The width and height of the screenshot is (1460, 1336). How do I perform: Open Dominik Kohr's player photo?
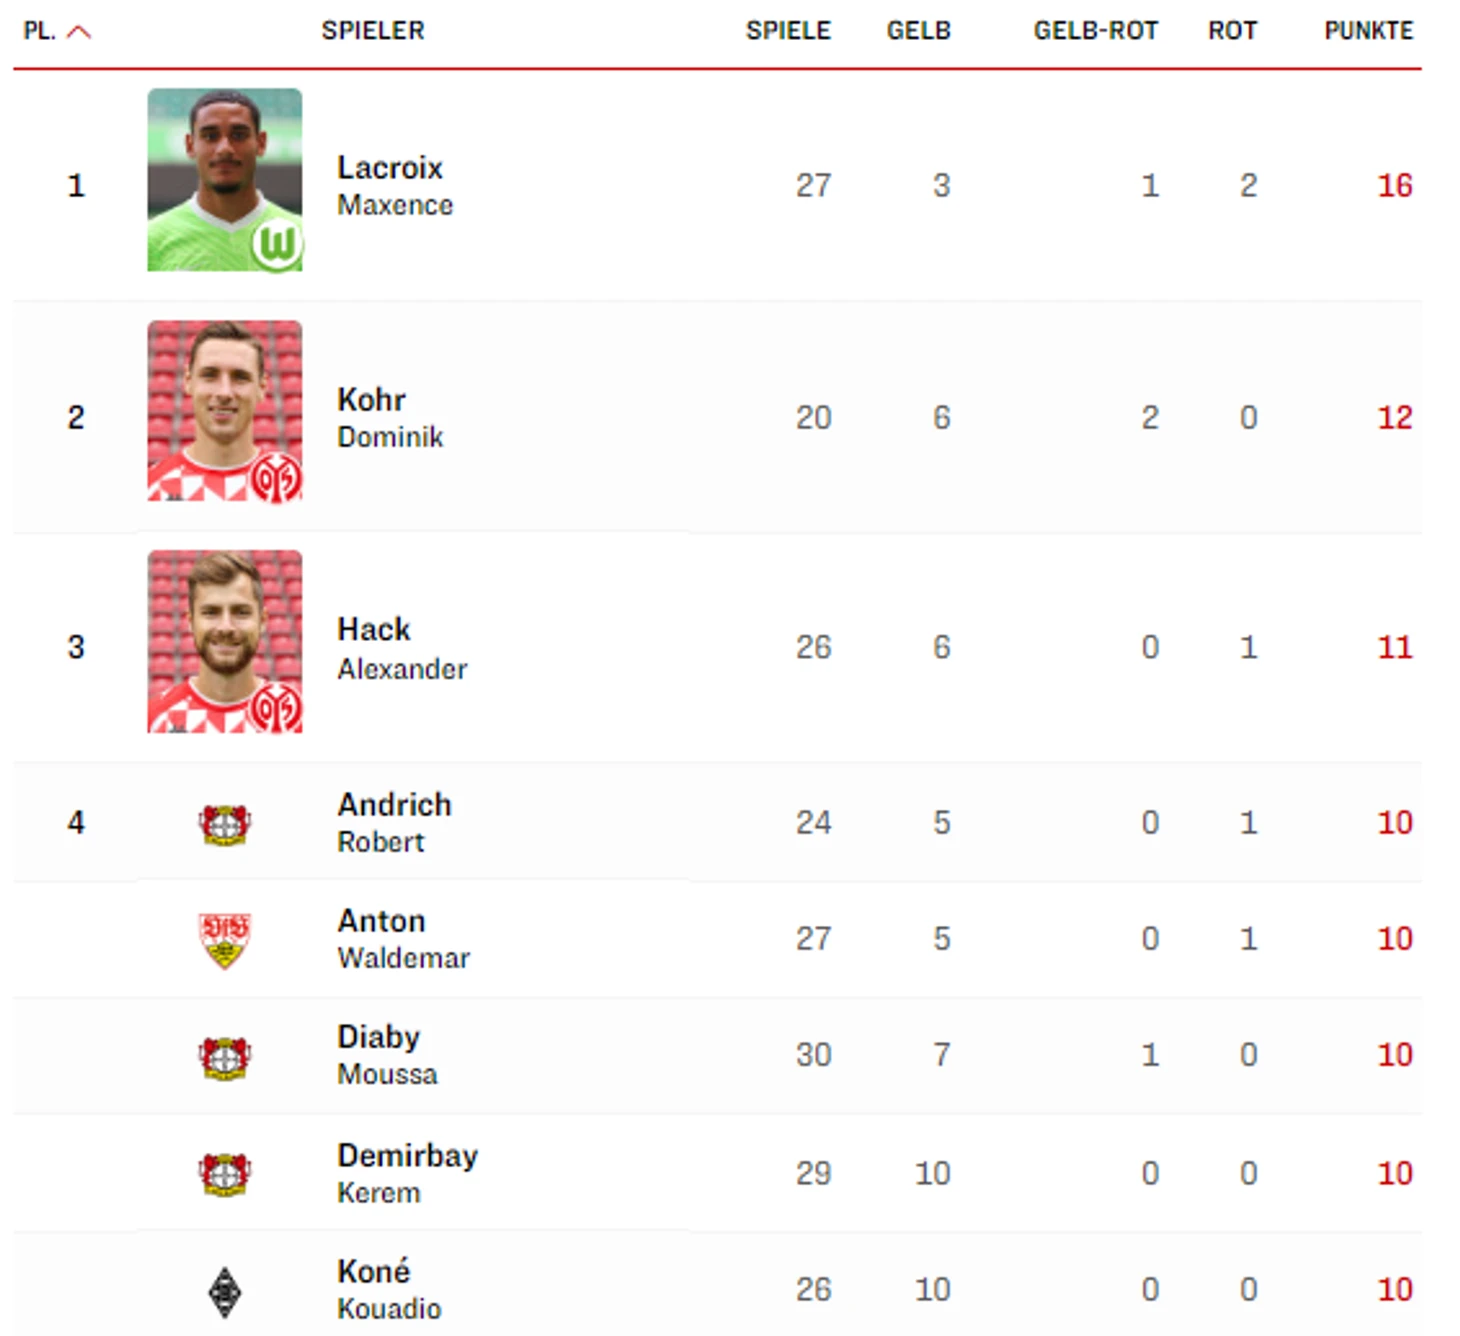pos(225,411)
